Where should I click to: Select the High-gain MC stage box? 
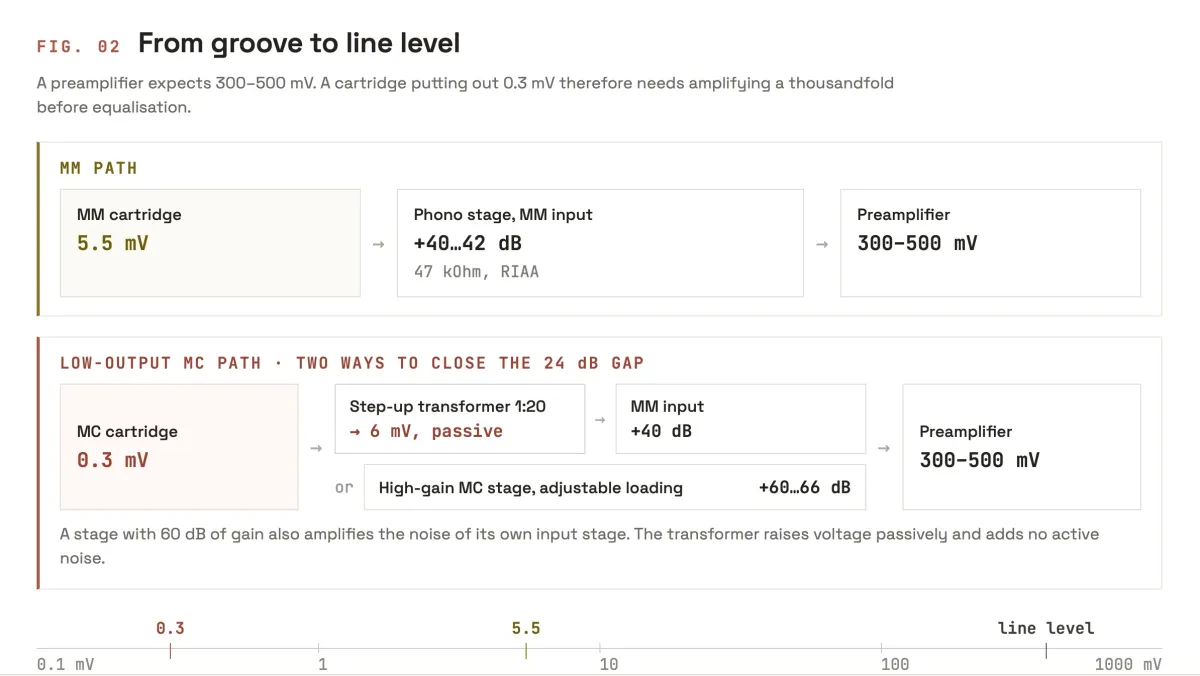coord(615,488)
